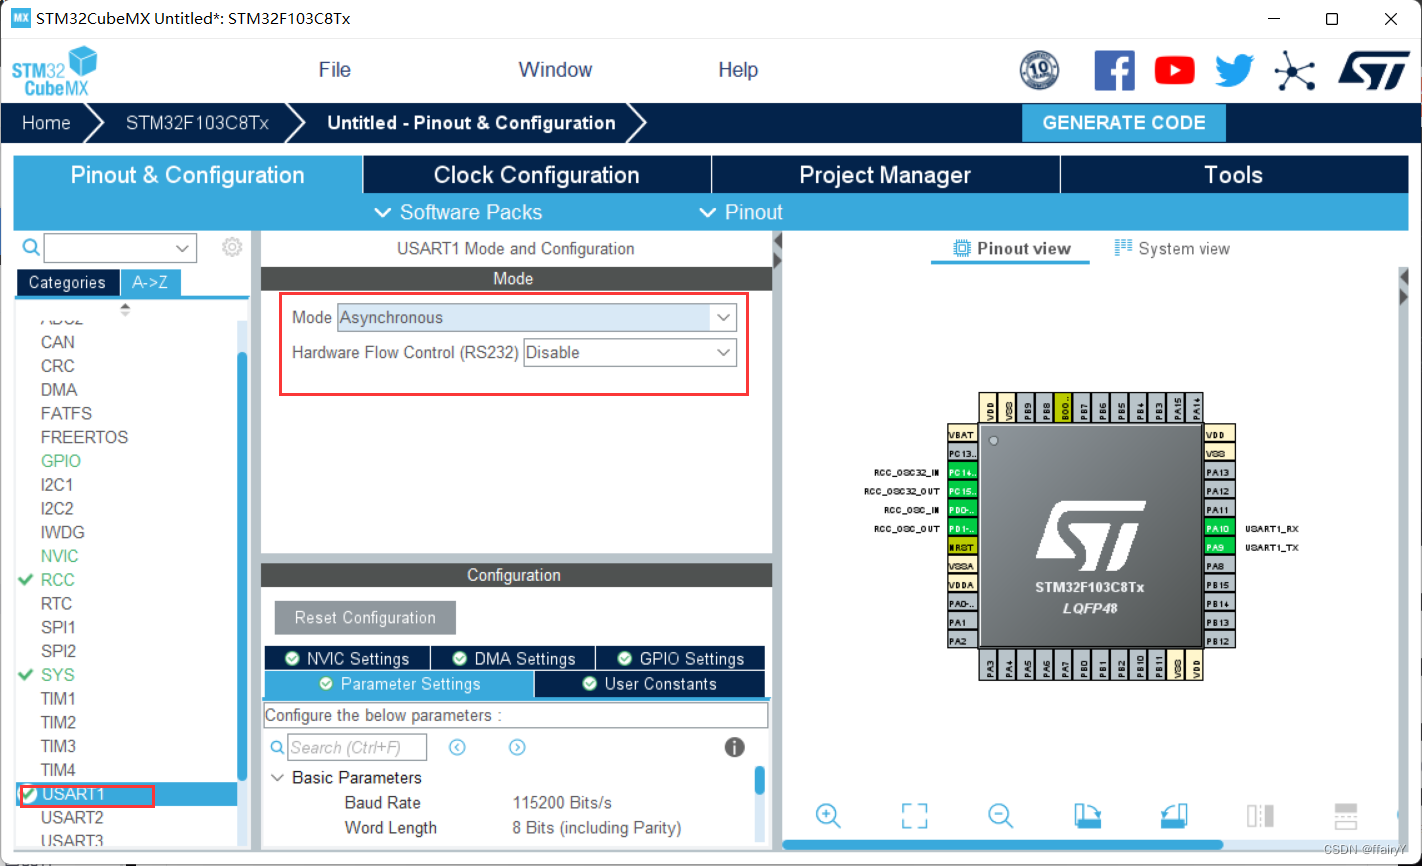Click the vertical flip pinout icon

tap(1346, 815)
